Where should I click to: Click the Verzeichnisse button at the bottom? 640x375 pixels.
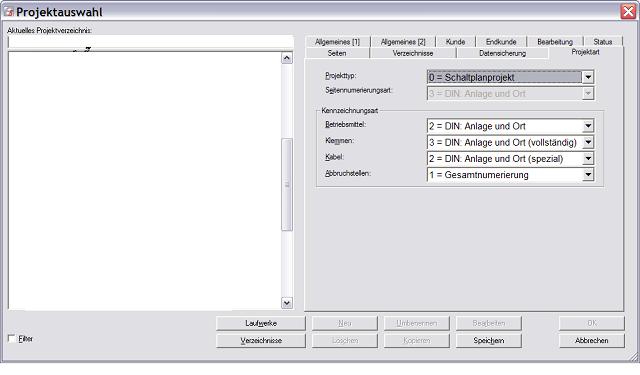[x=261, y=340]
